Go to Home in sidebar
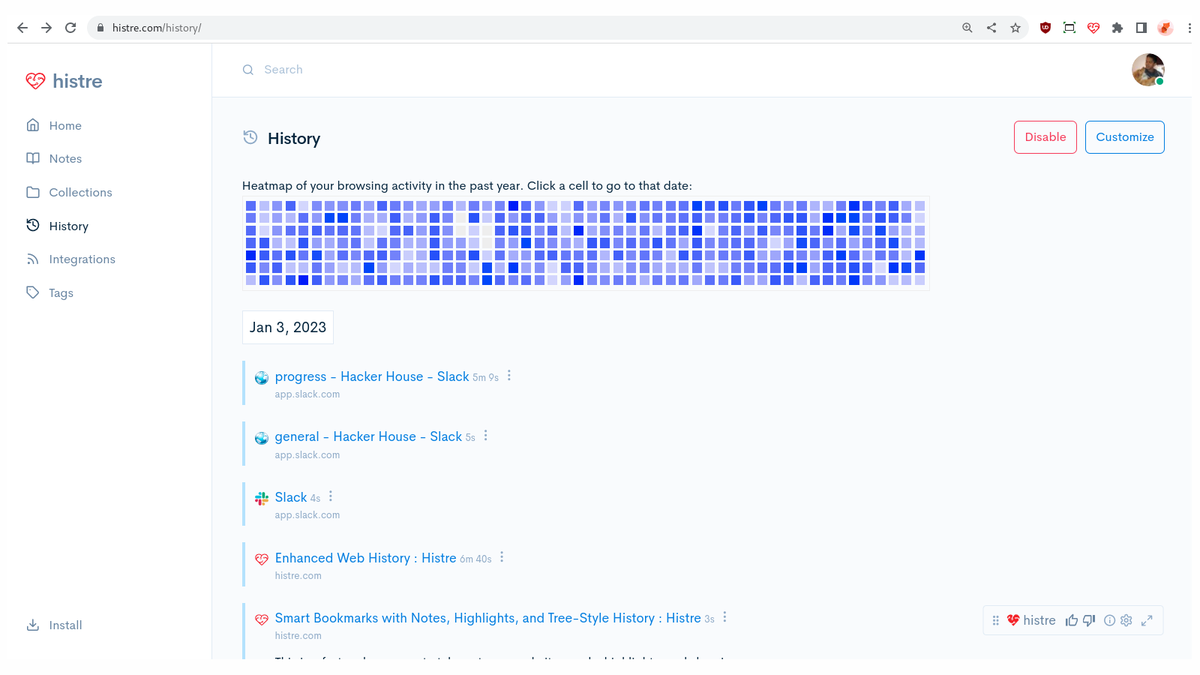1200x675 pixels. pos(65,125)
